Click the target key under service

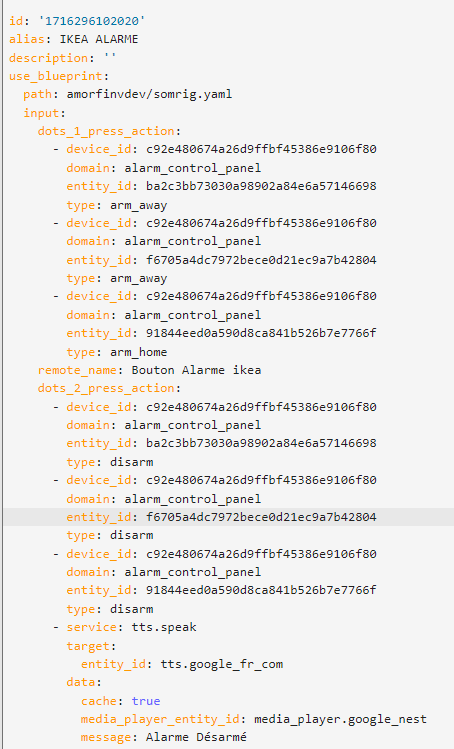pos(88,646)
